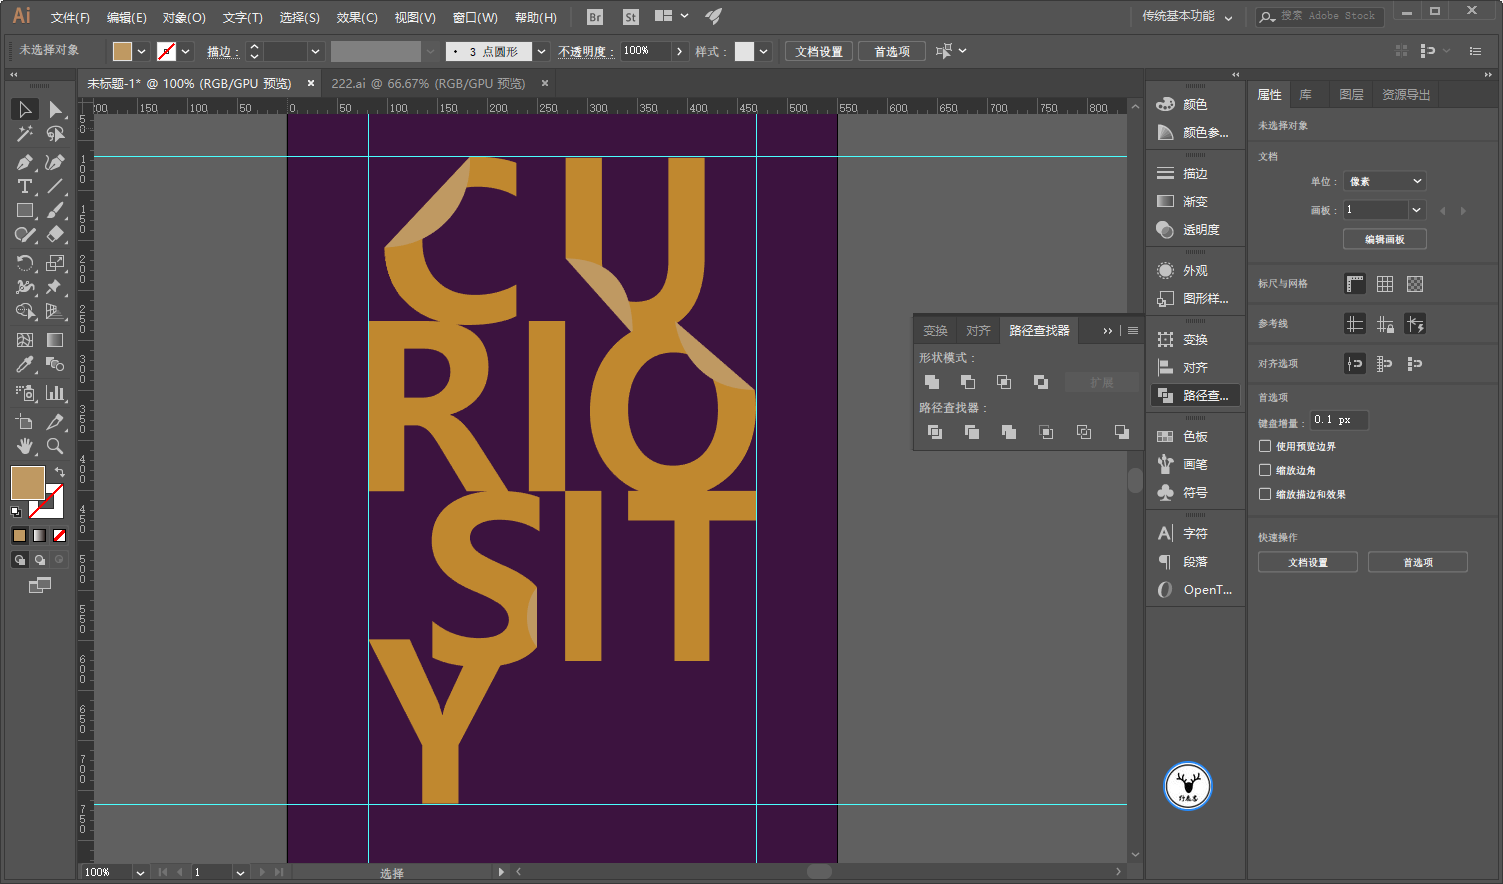
Task: Toggle smart guides button
Action: (1415, 324)
